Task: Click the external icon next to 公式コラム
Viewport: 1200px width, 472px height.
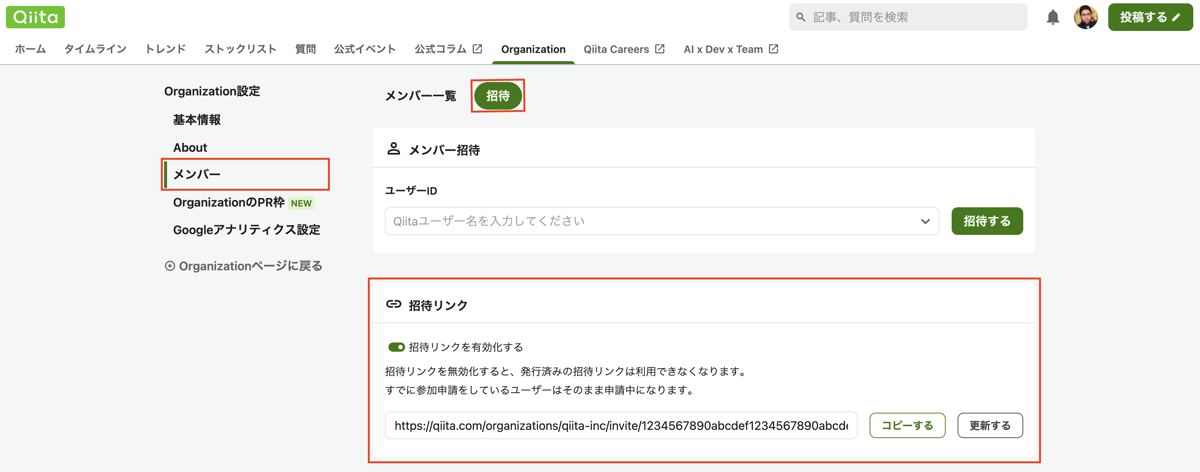Action: click(x=477, y=49)
